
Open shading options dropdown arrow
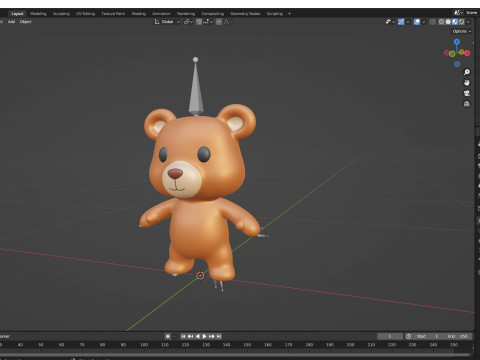click(468, 22)
